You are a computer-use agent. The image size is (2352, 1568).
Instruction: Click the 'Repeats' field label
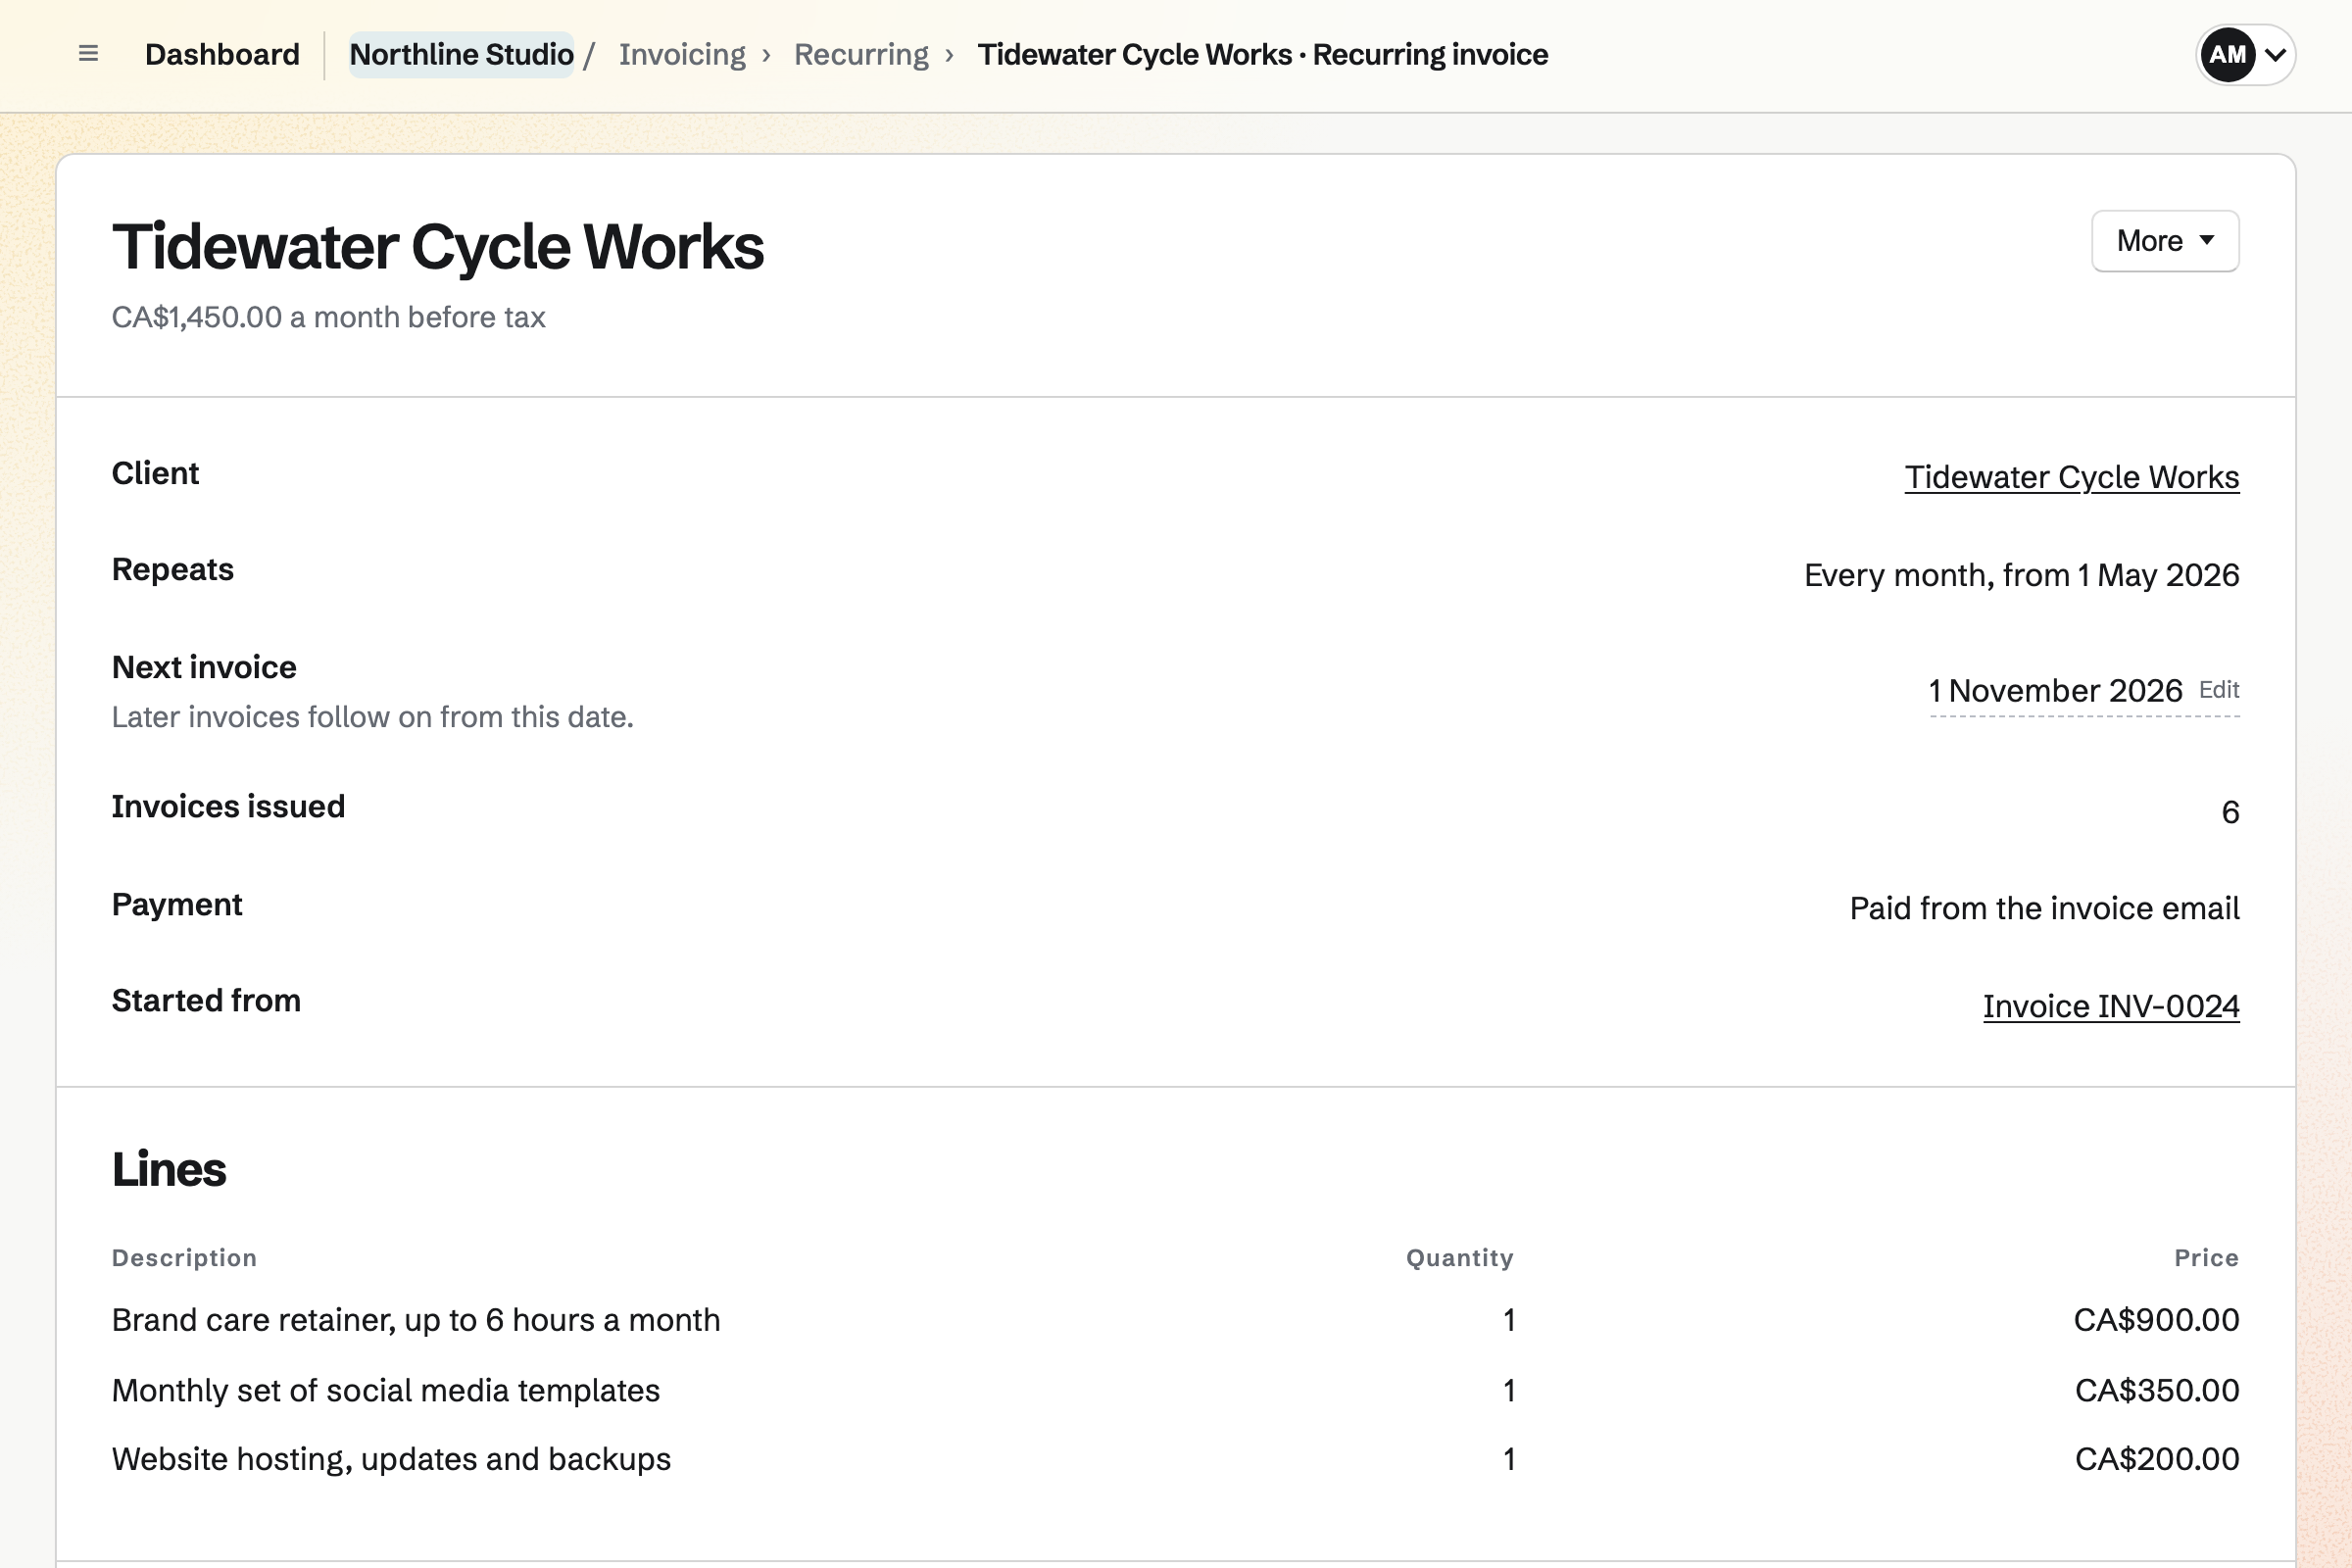(173, 569)
